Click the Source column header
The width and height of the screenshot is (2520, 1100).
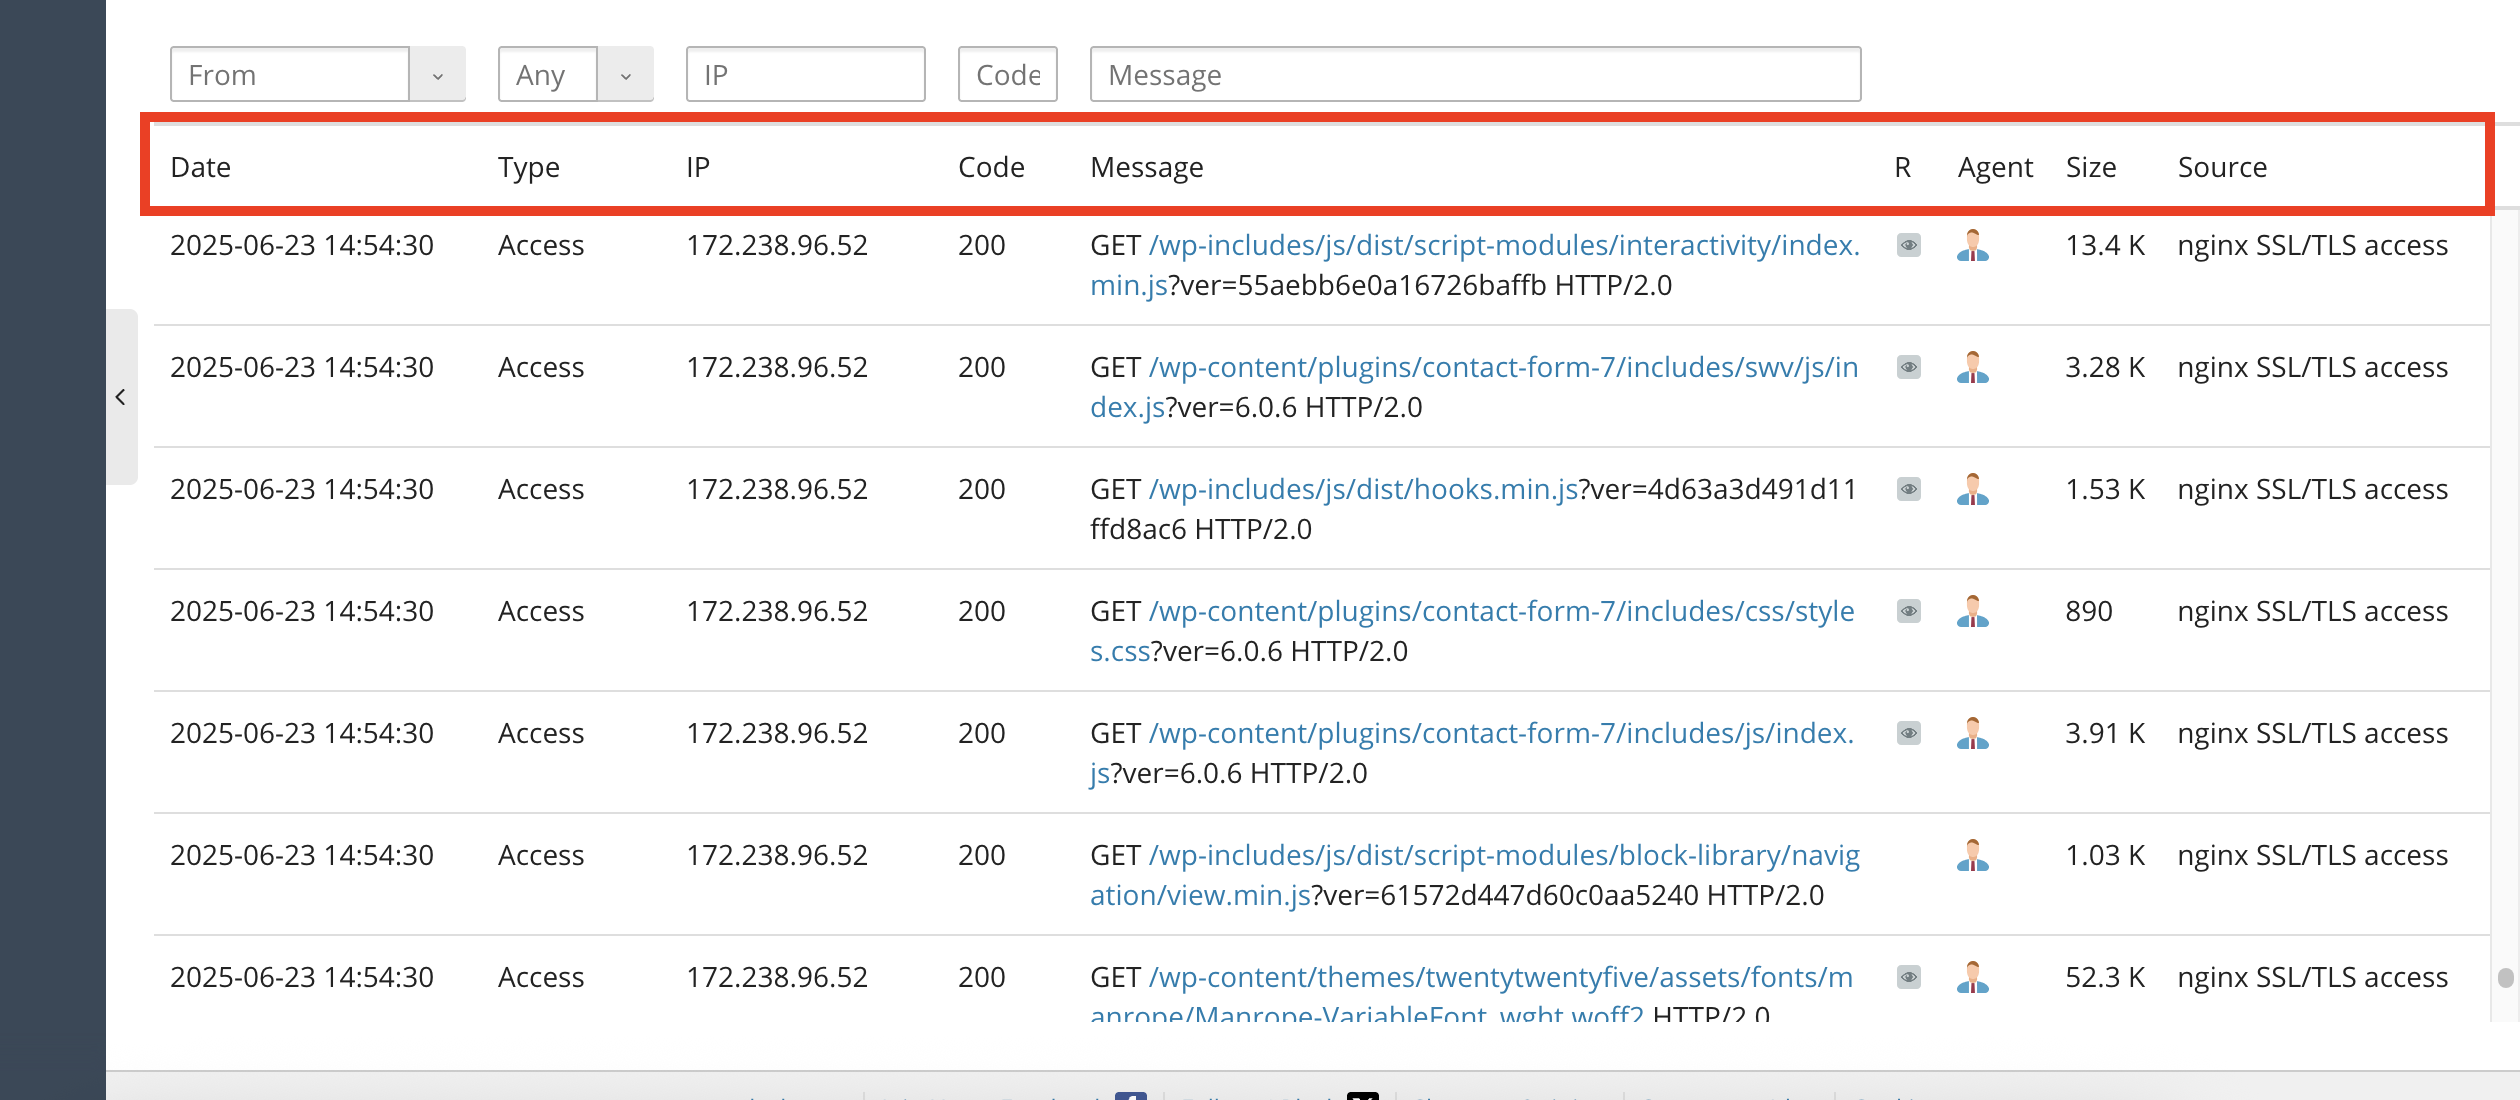pos(2222,167)
